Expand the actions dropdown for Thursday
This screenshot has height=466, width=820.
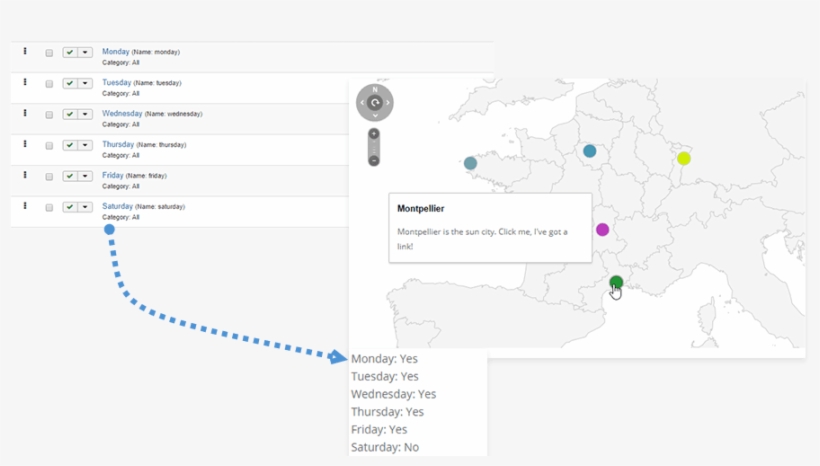85,146
